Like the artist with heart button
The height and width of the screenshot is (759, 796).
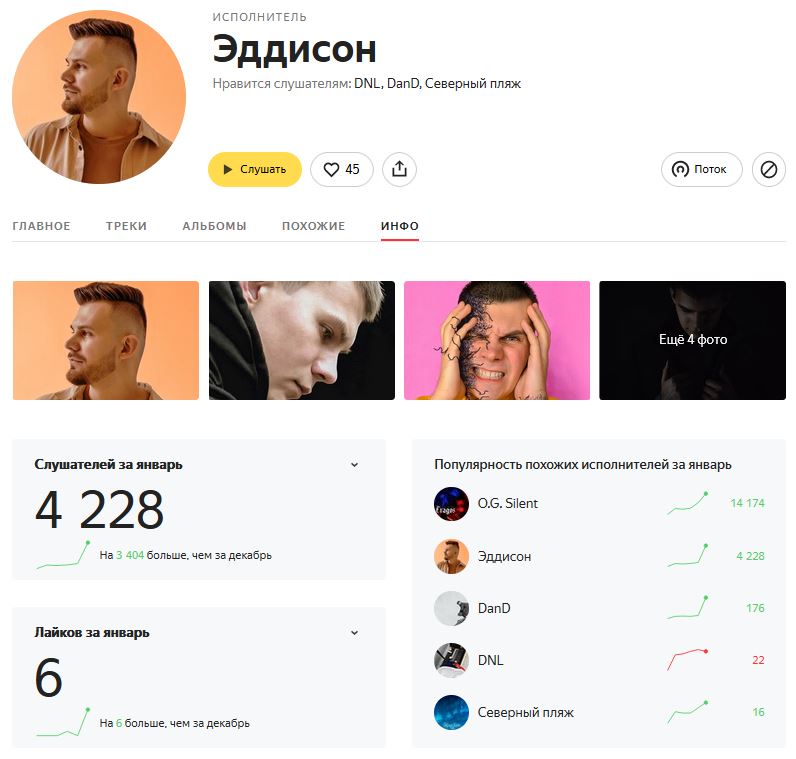342,169
